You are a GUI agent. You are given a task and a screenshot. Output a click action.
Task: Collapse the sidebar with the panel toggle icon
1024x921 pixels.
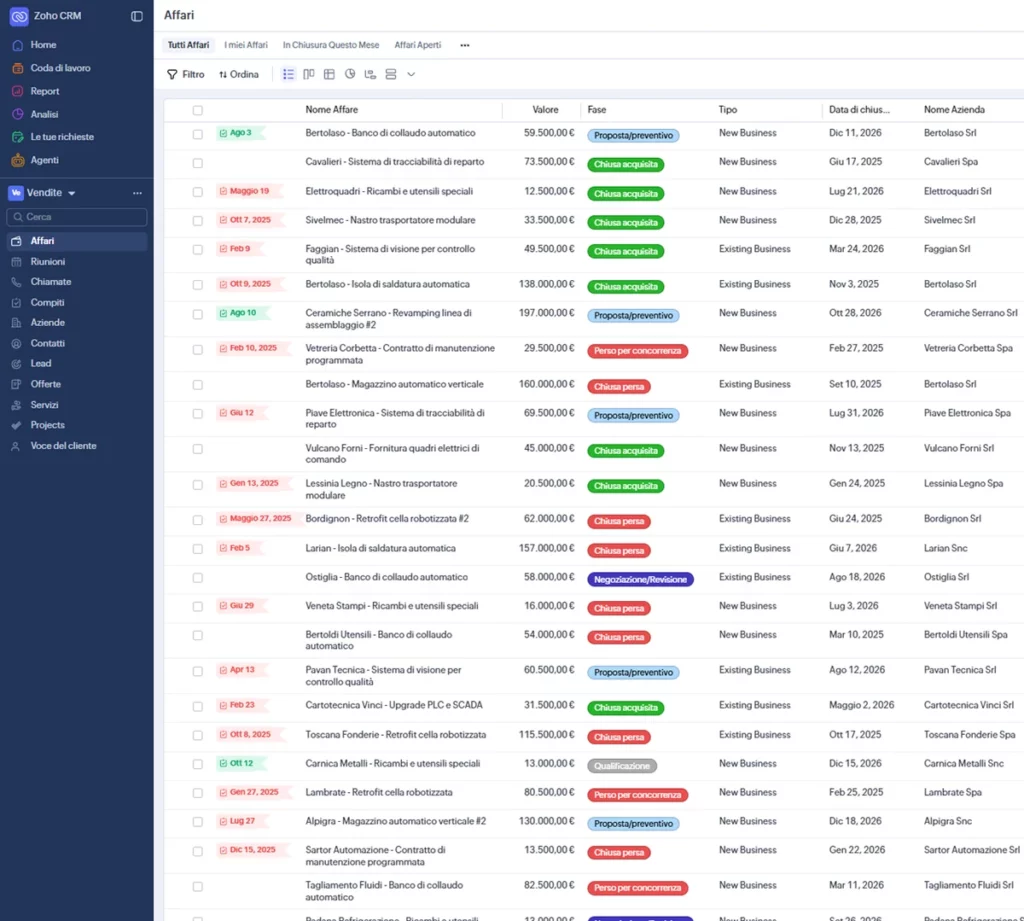click(136, 16)
